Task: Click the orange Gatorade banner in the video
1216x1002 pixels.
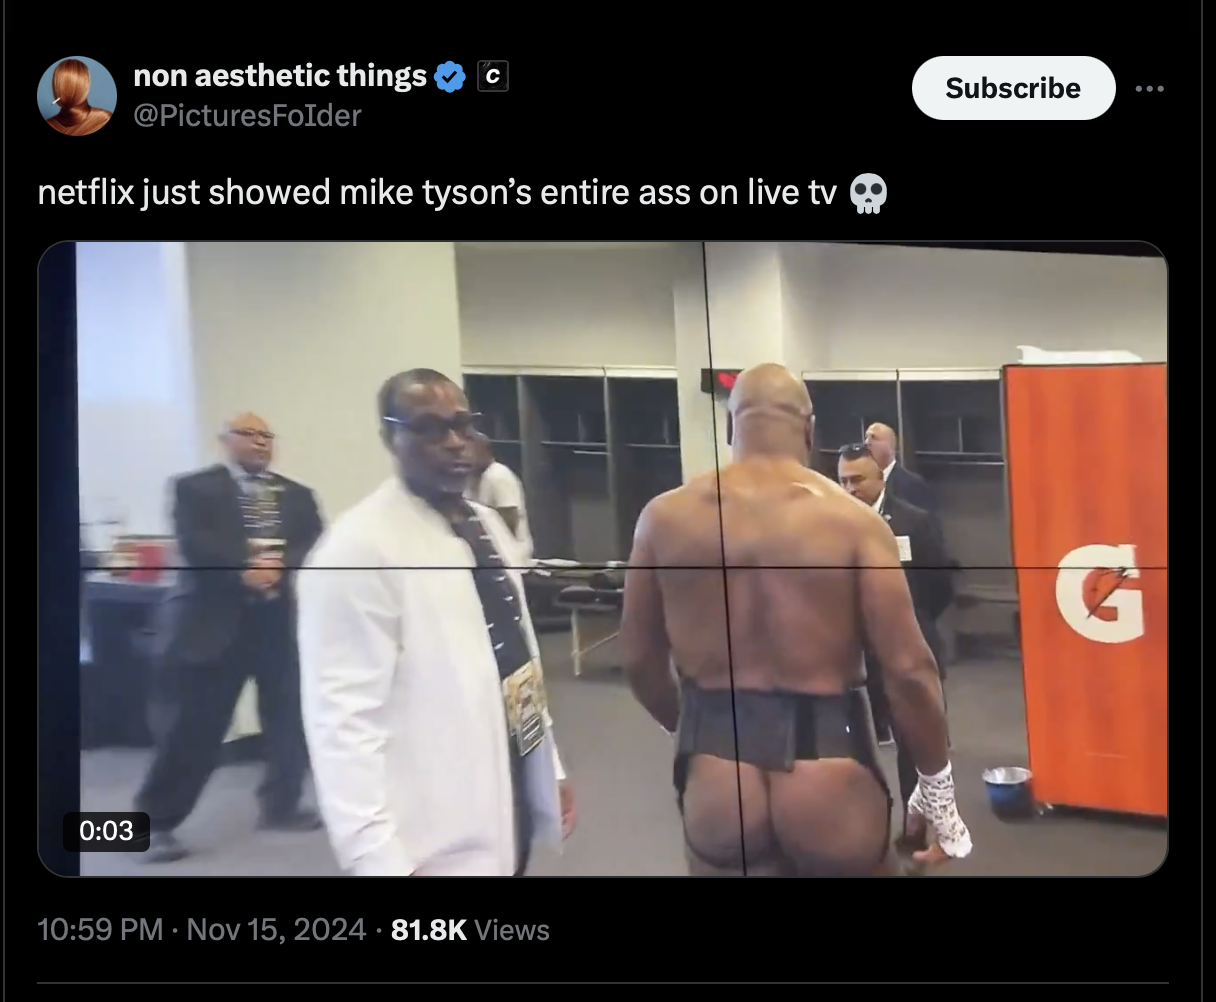Action: point(1086,590)
